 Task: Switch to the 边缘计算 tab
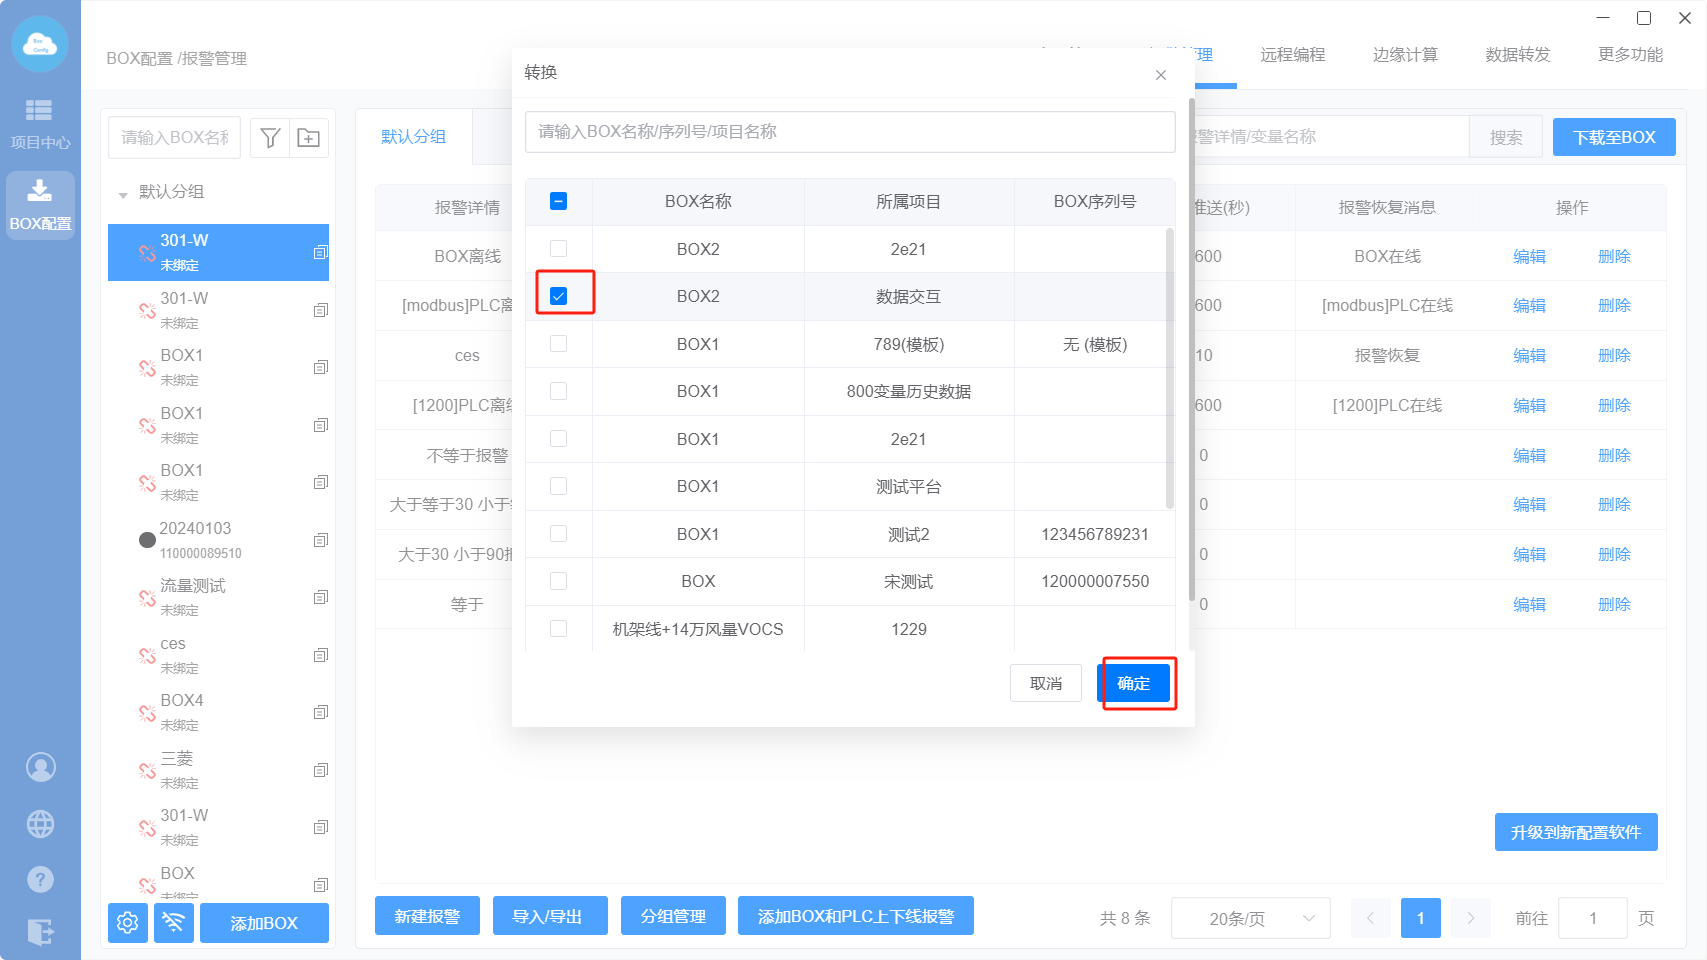point(1405,55)
